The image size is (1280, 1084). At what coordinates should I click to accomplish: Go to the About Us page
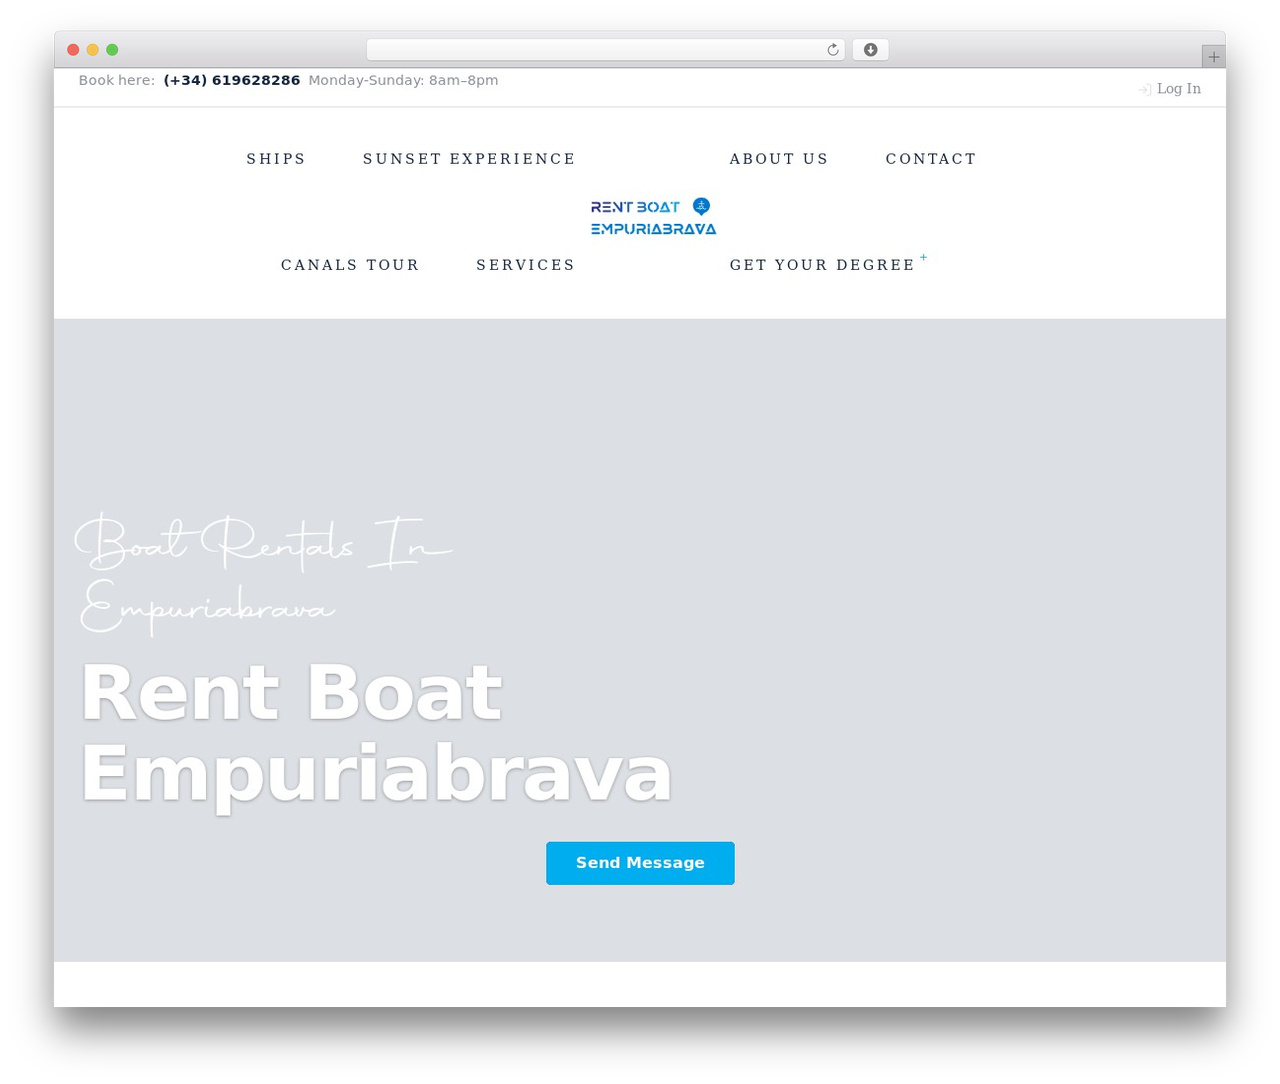(779, 159)
